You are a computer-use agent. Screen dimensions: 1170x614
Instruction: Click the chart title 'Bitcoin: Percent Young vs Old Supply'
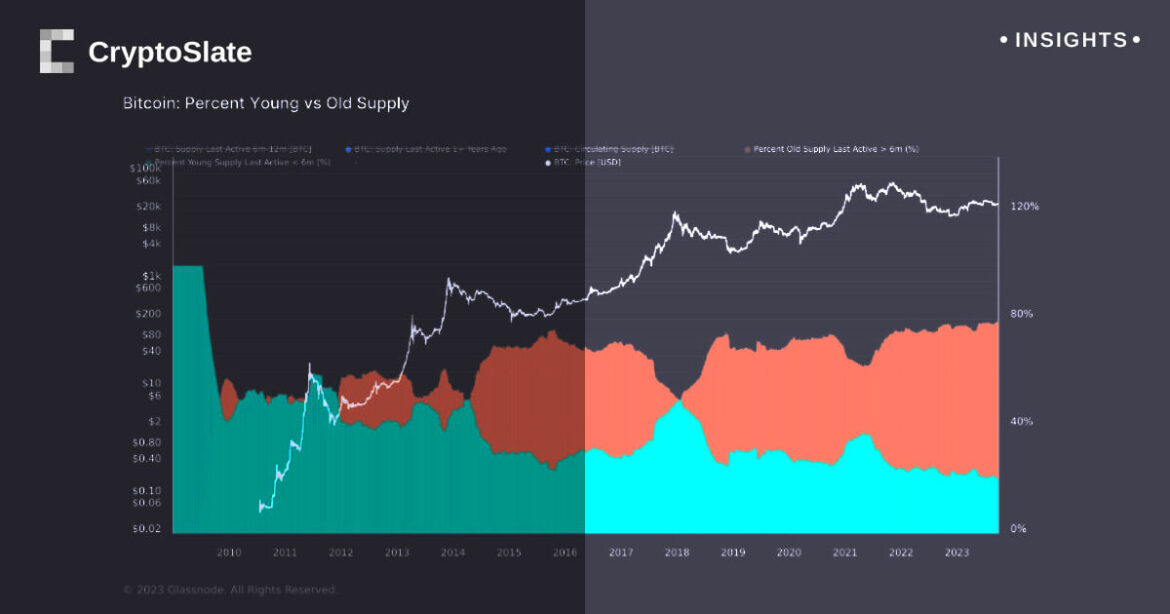[x=266, y=103]
